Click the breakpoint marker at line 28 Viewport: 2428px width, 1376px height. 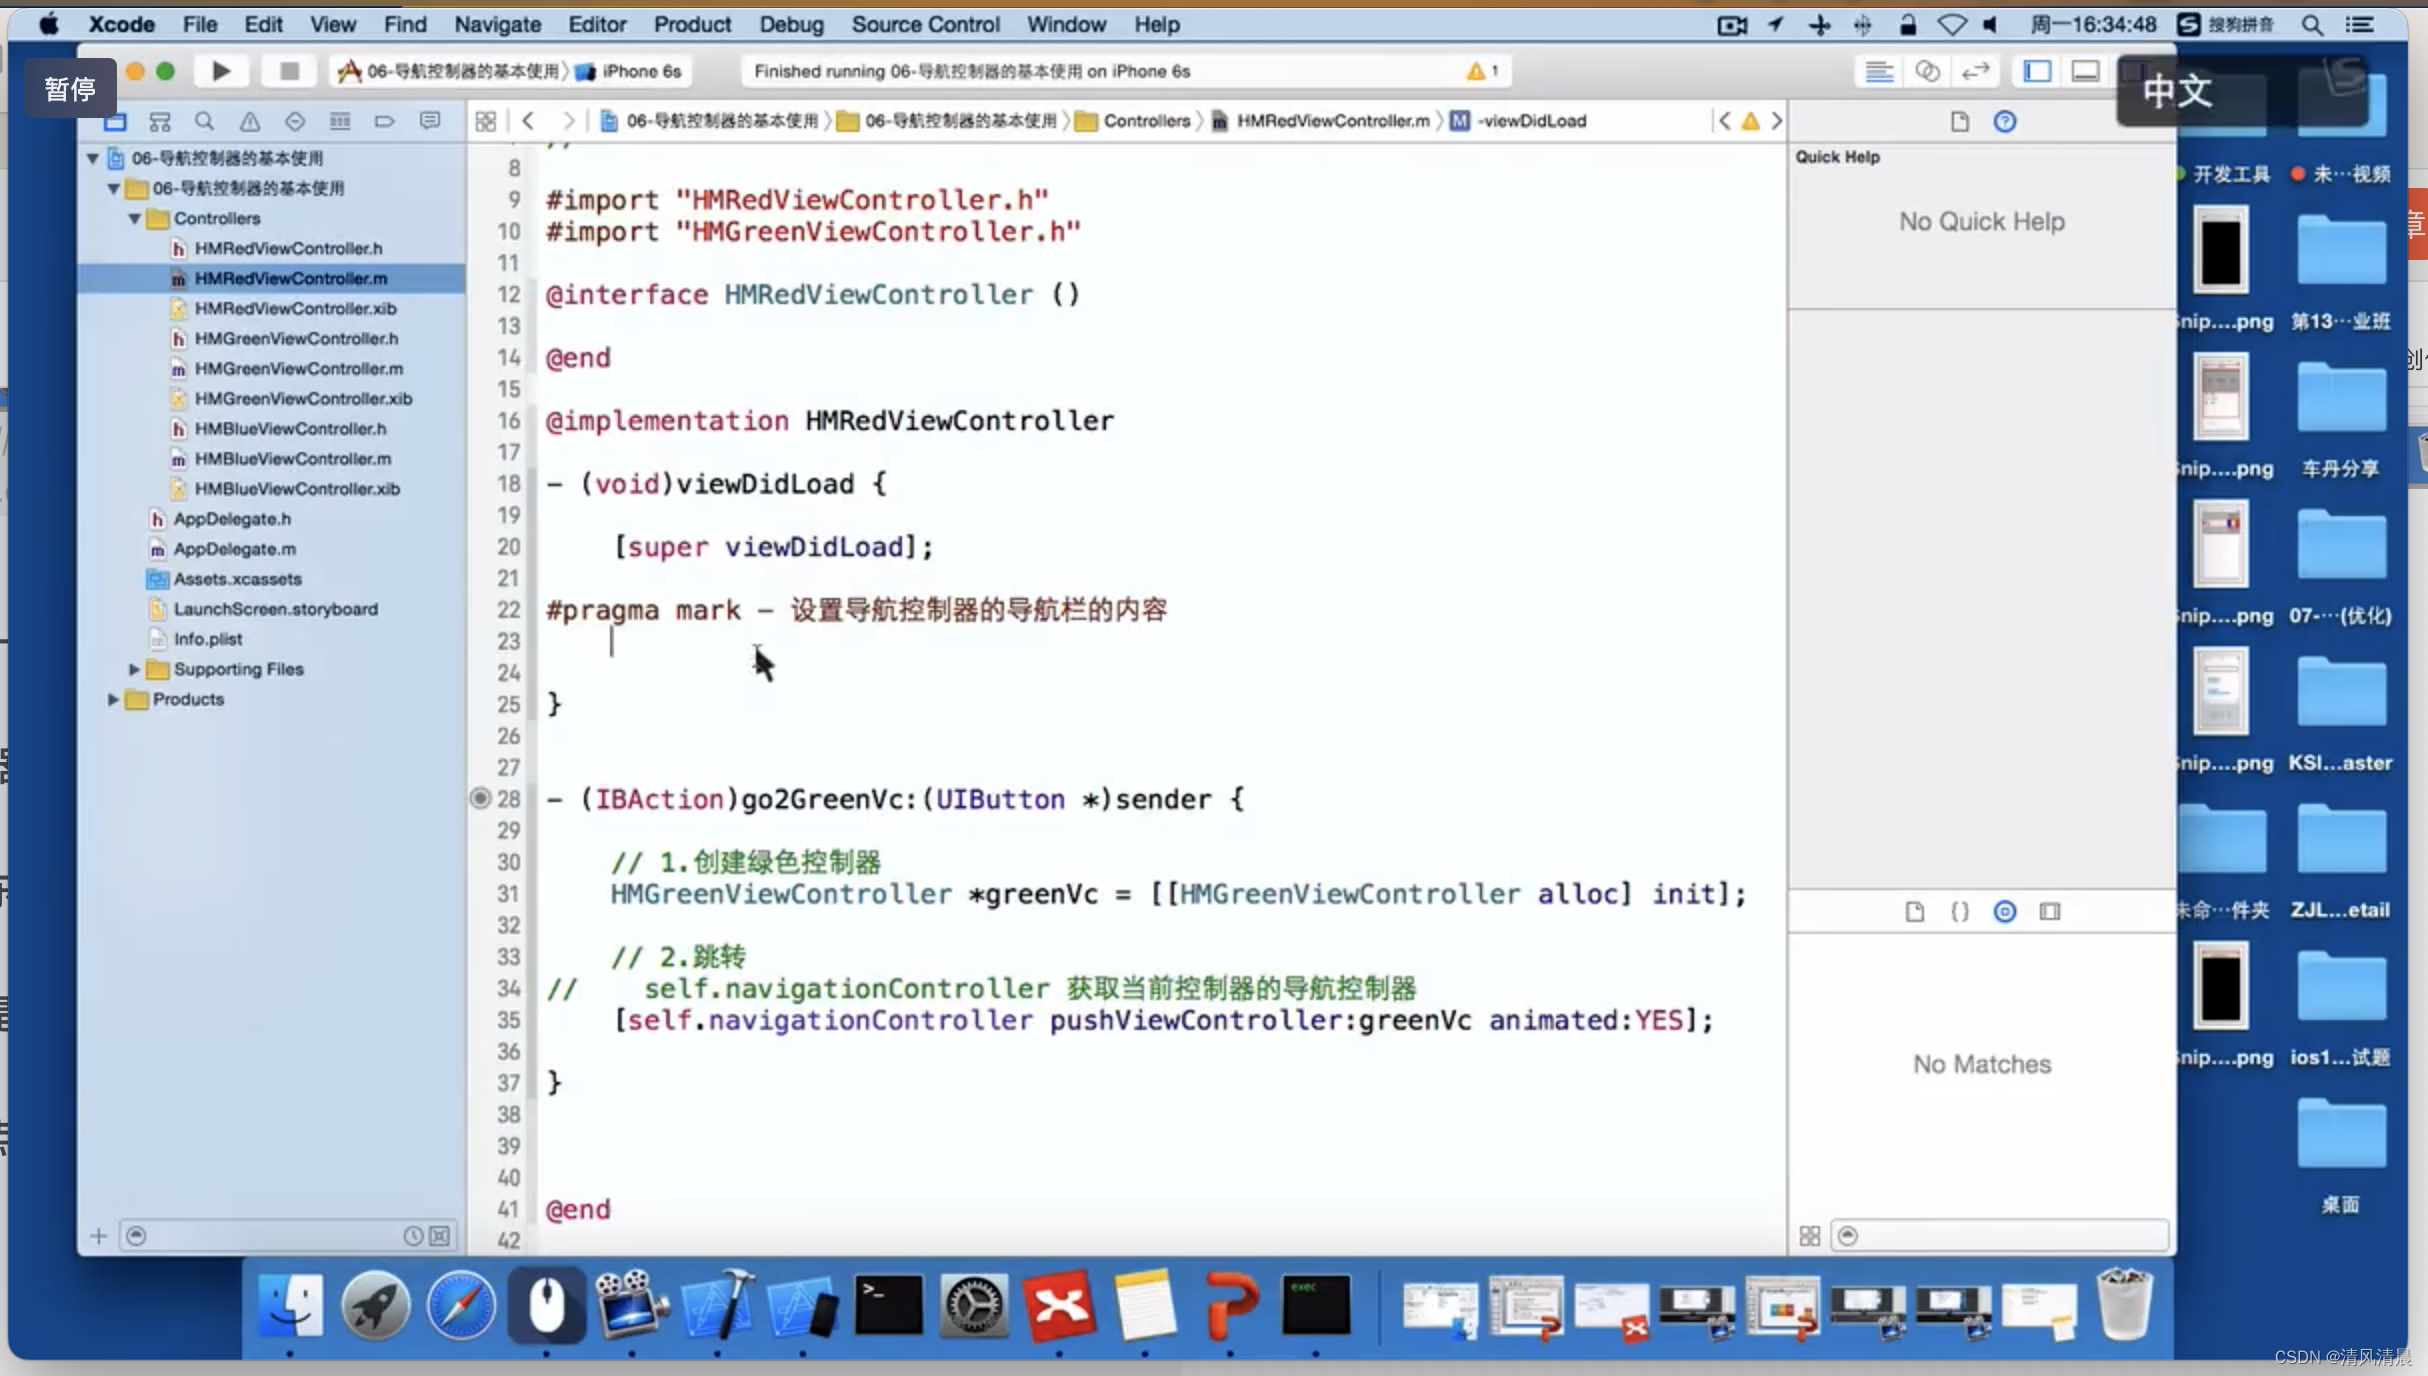point(480,798)
